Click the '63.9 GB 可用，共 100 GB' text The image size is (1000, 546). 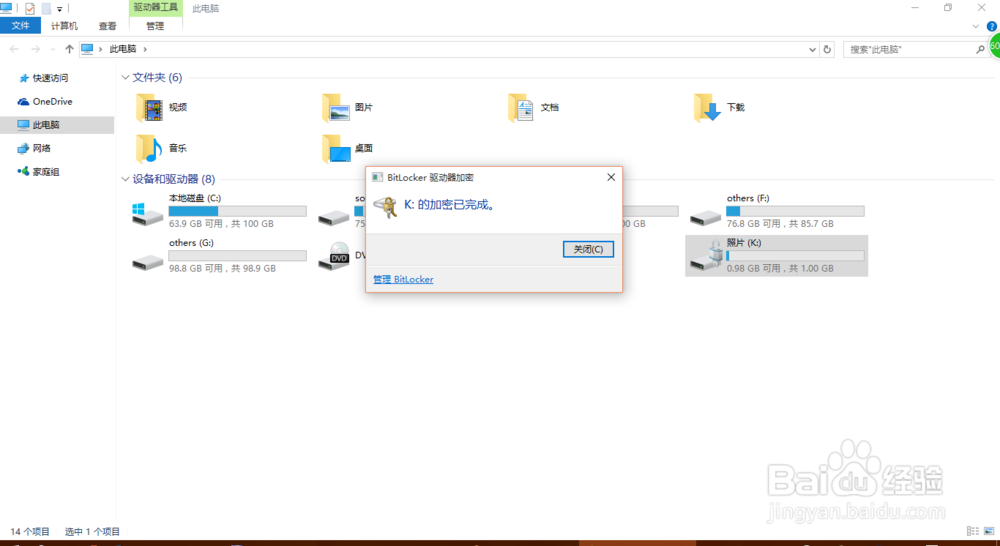tap(221, 224)
